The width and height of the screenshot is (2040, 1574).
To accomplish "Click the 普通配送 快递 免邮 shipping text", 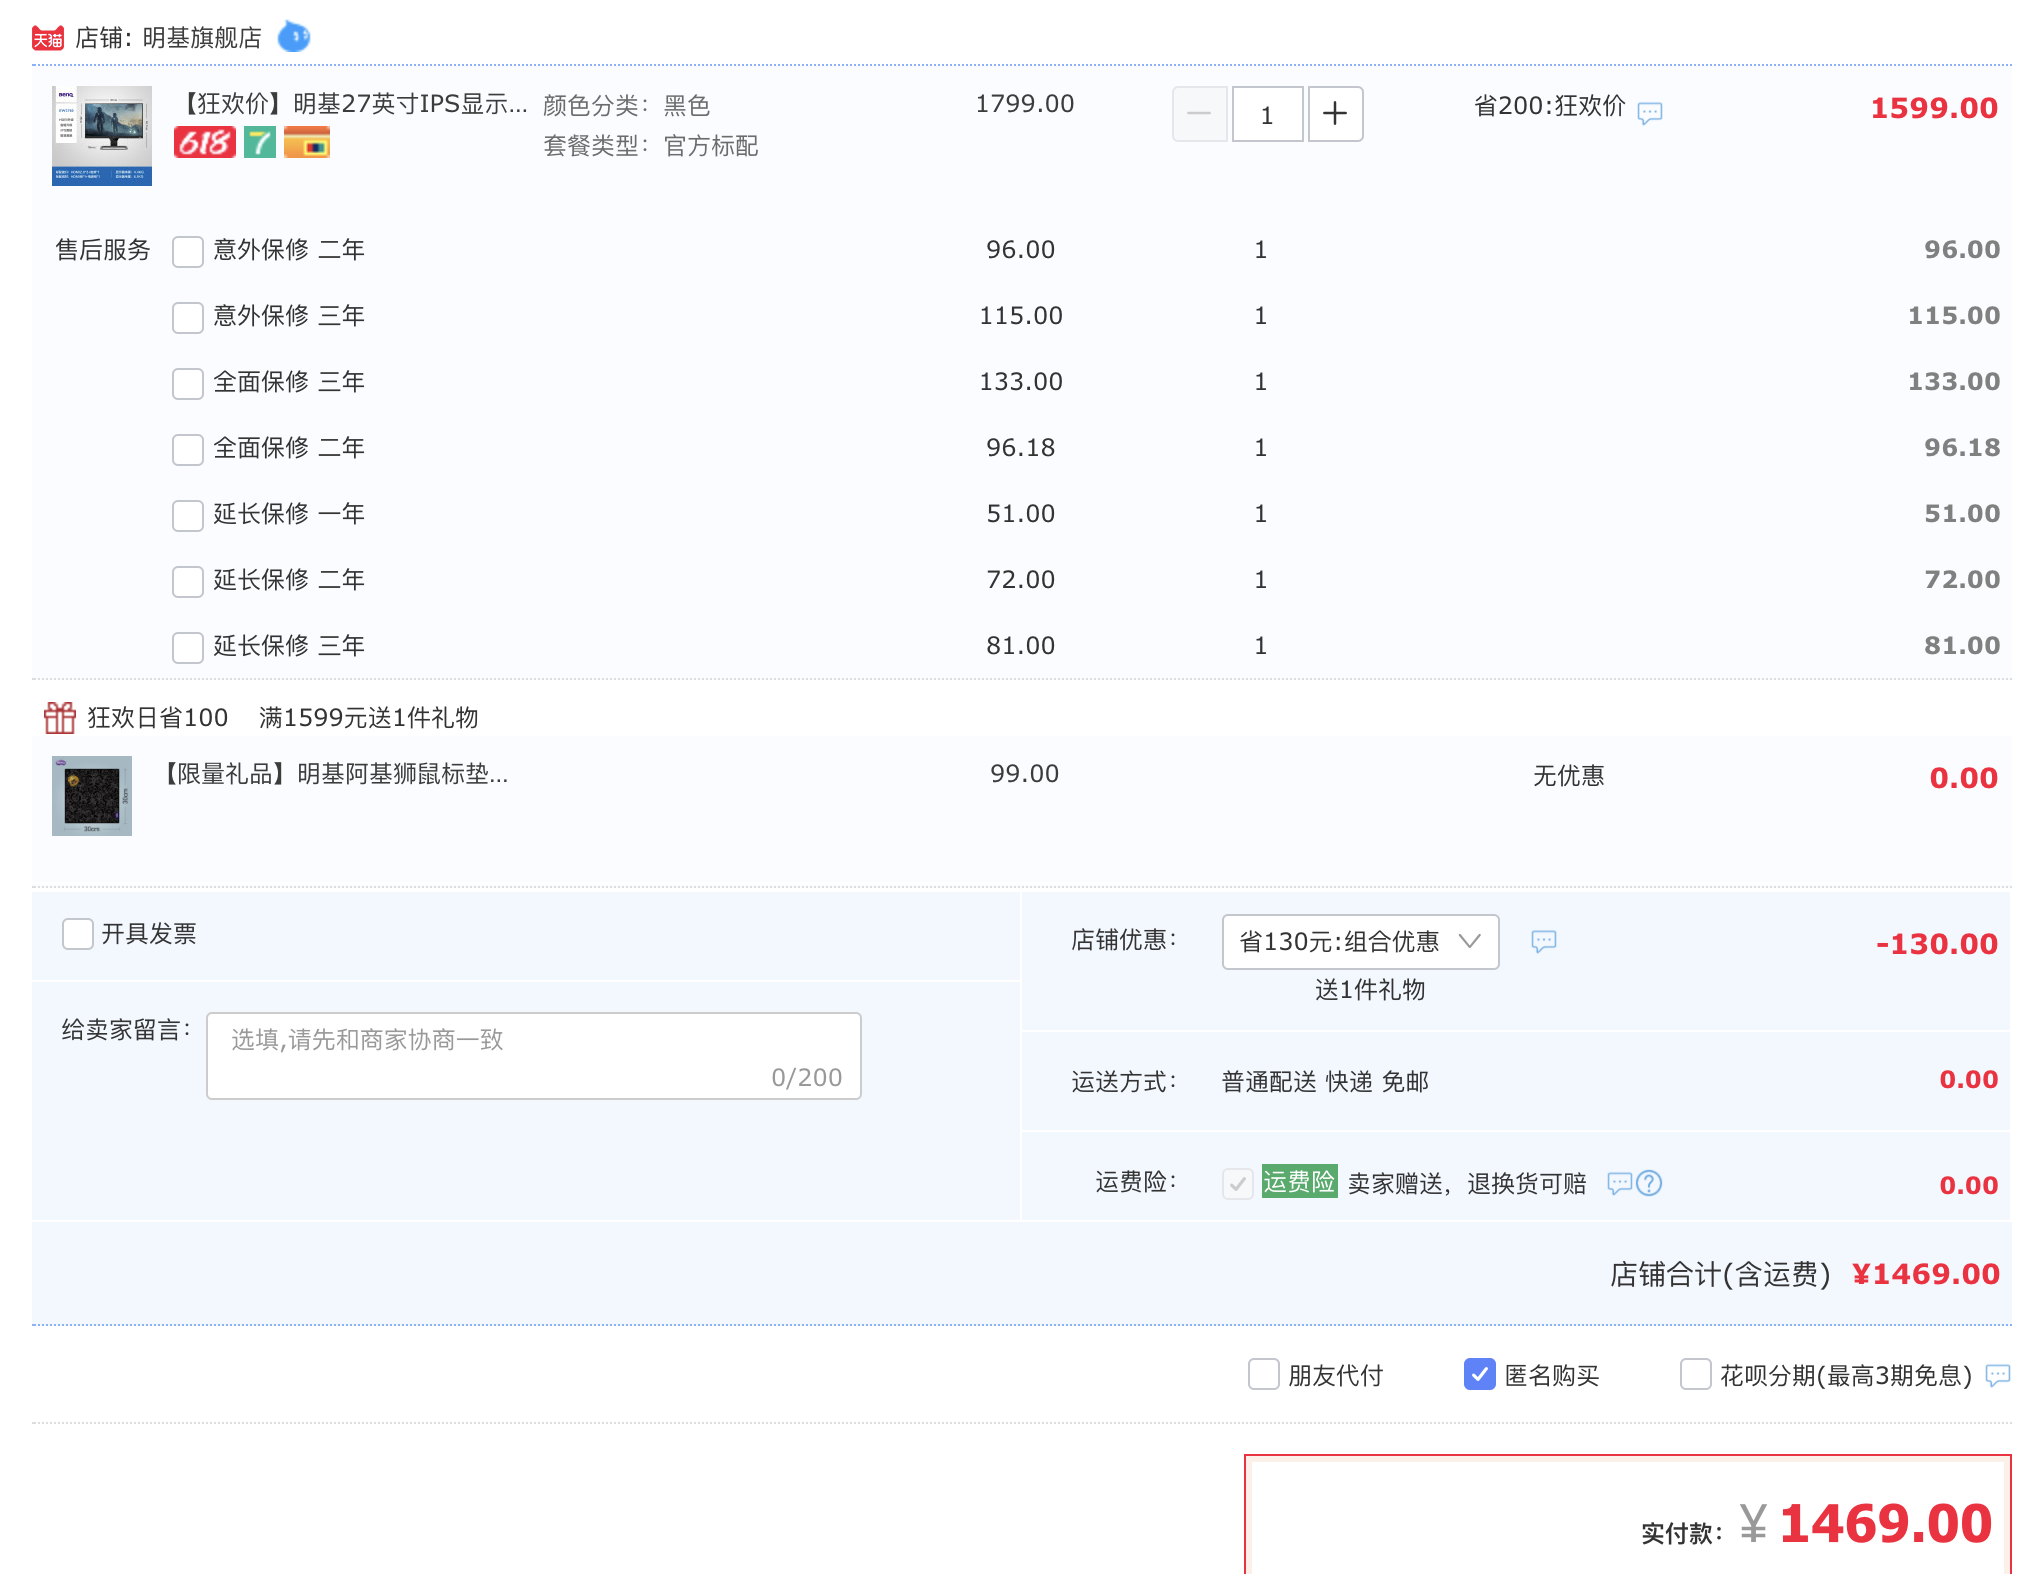I will 1325,1081.
